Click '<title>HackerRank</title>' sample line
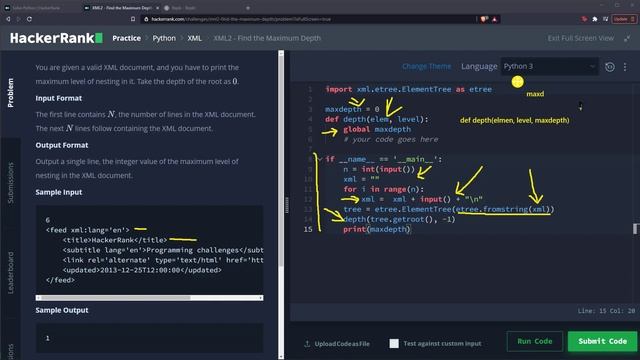 pos(115,240)
